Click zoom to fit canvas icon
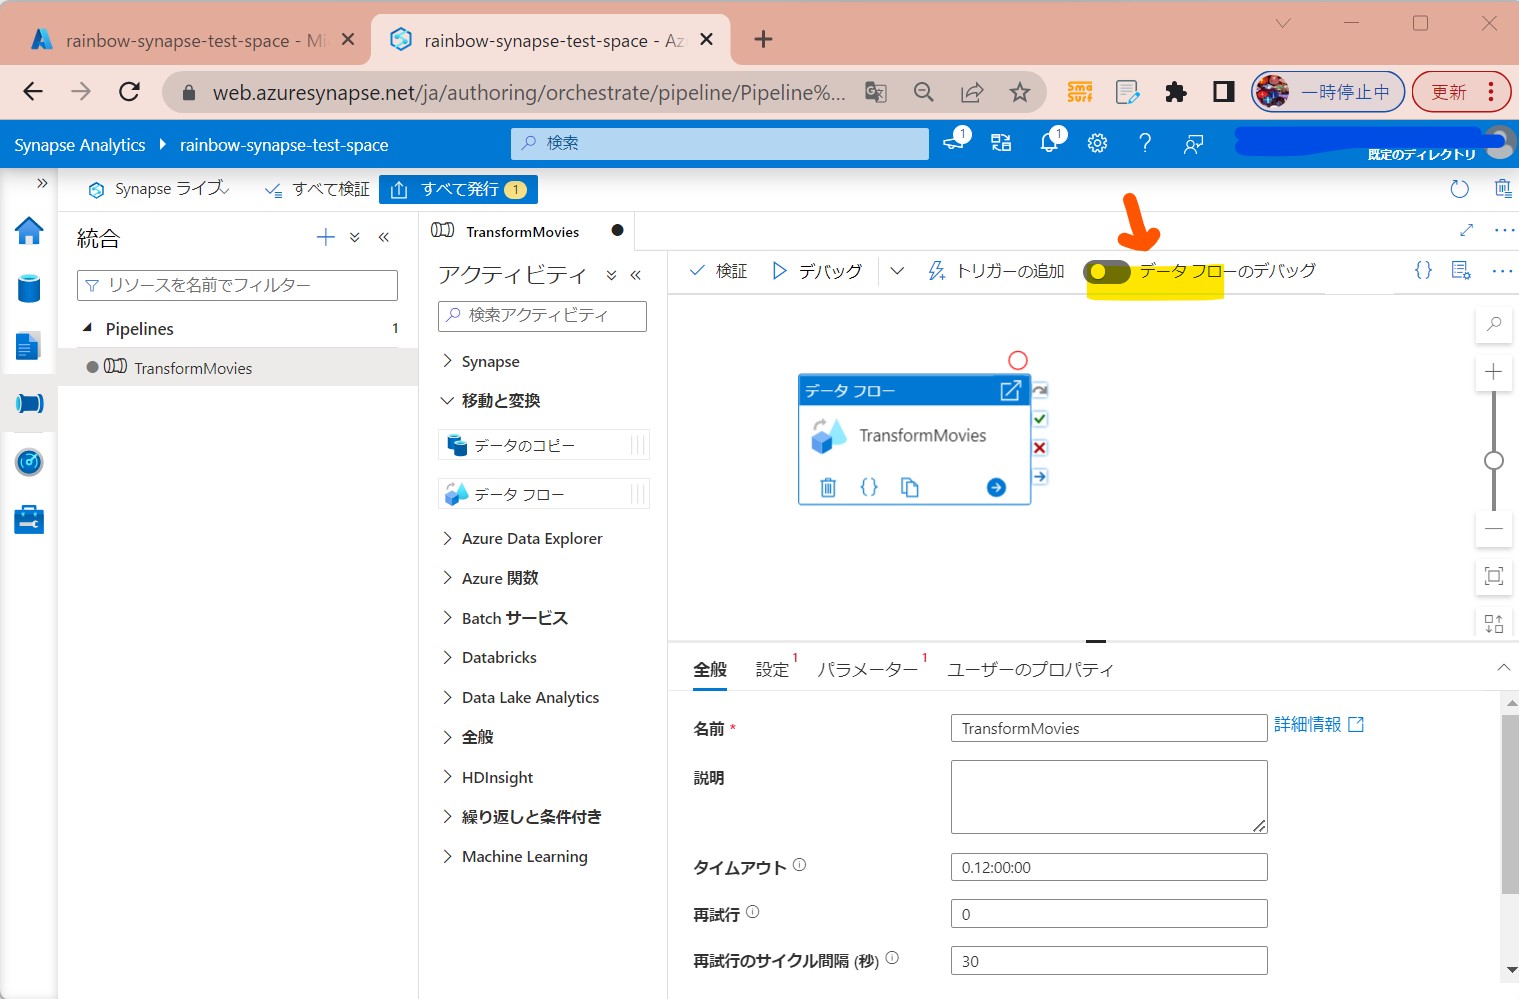This screenshot has width=1519, height=999. [1494, 576]
